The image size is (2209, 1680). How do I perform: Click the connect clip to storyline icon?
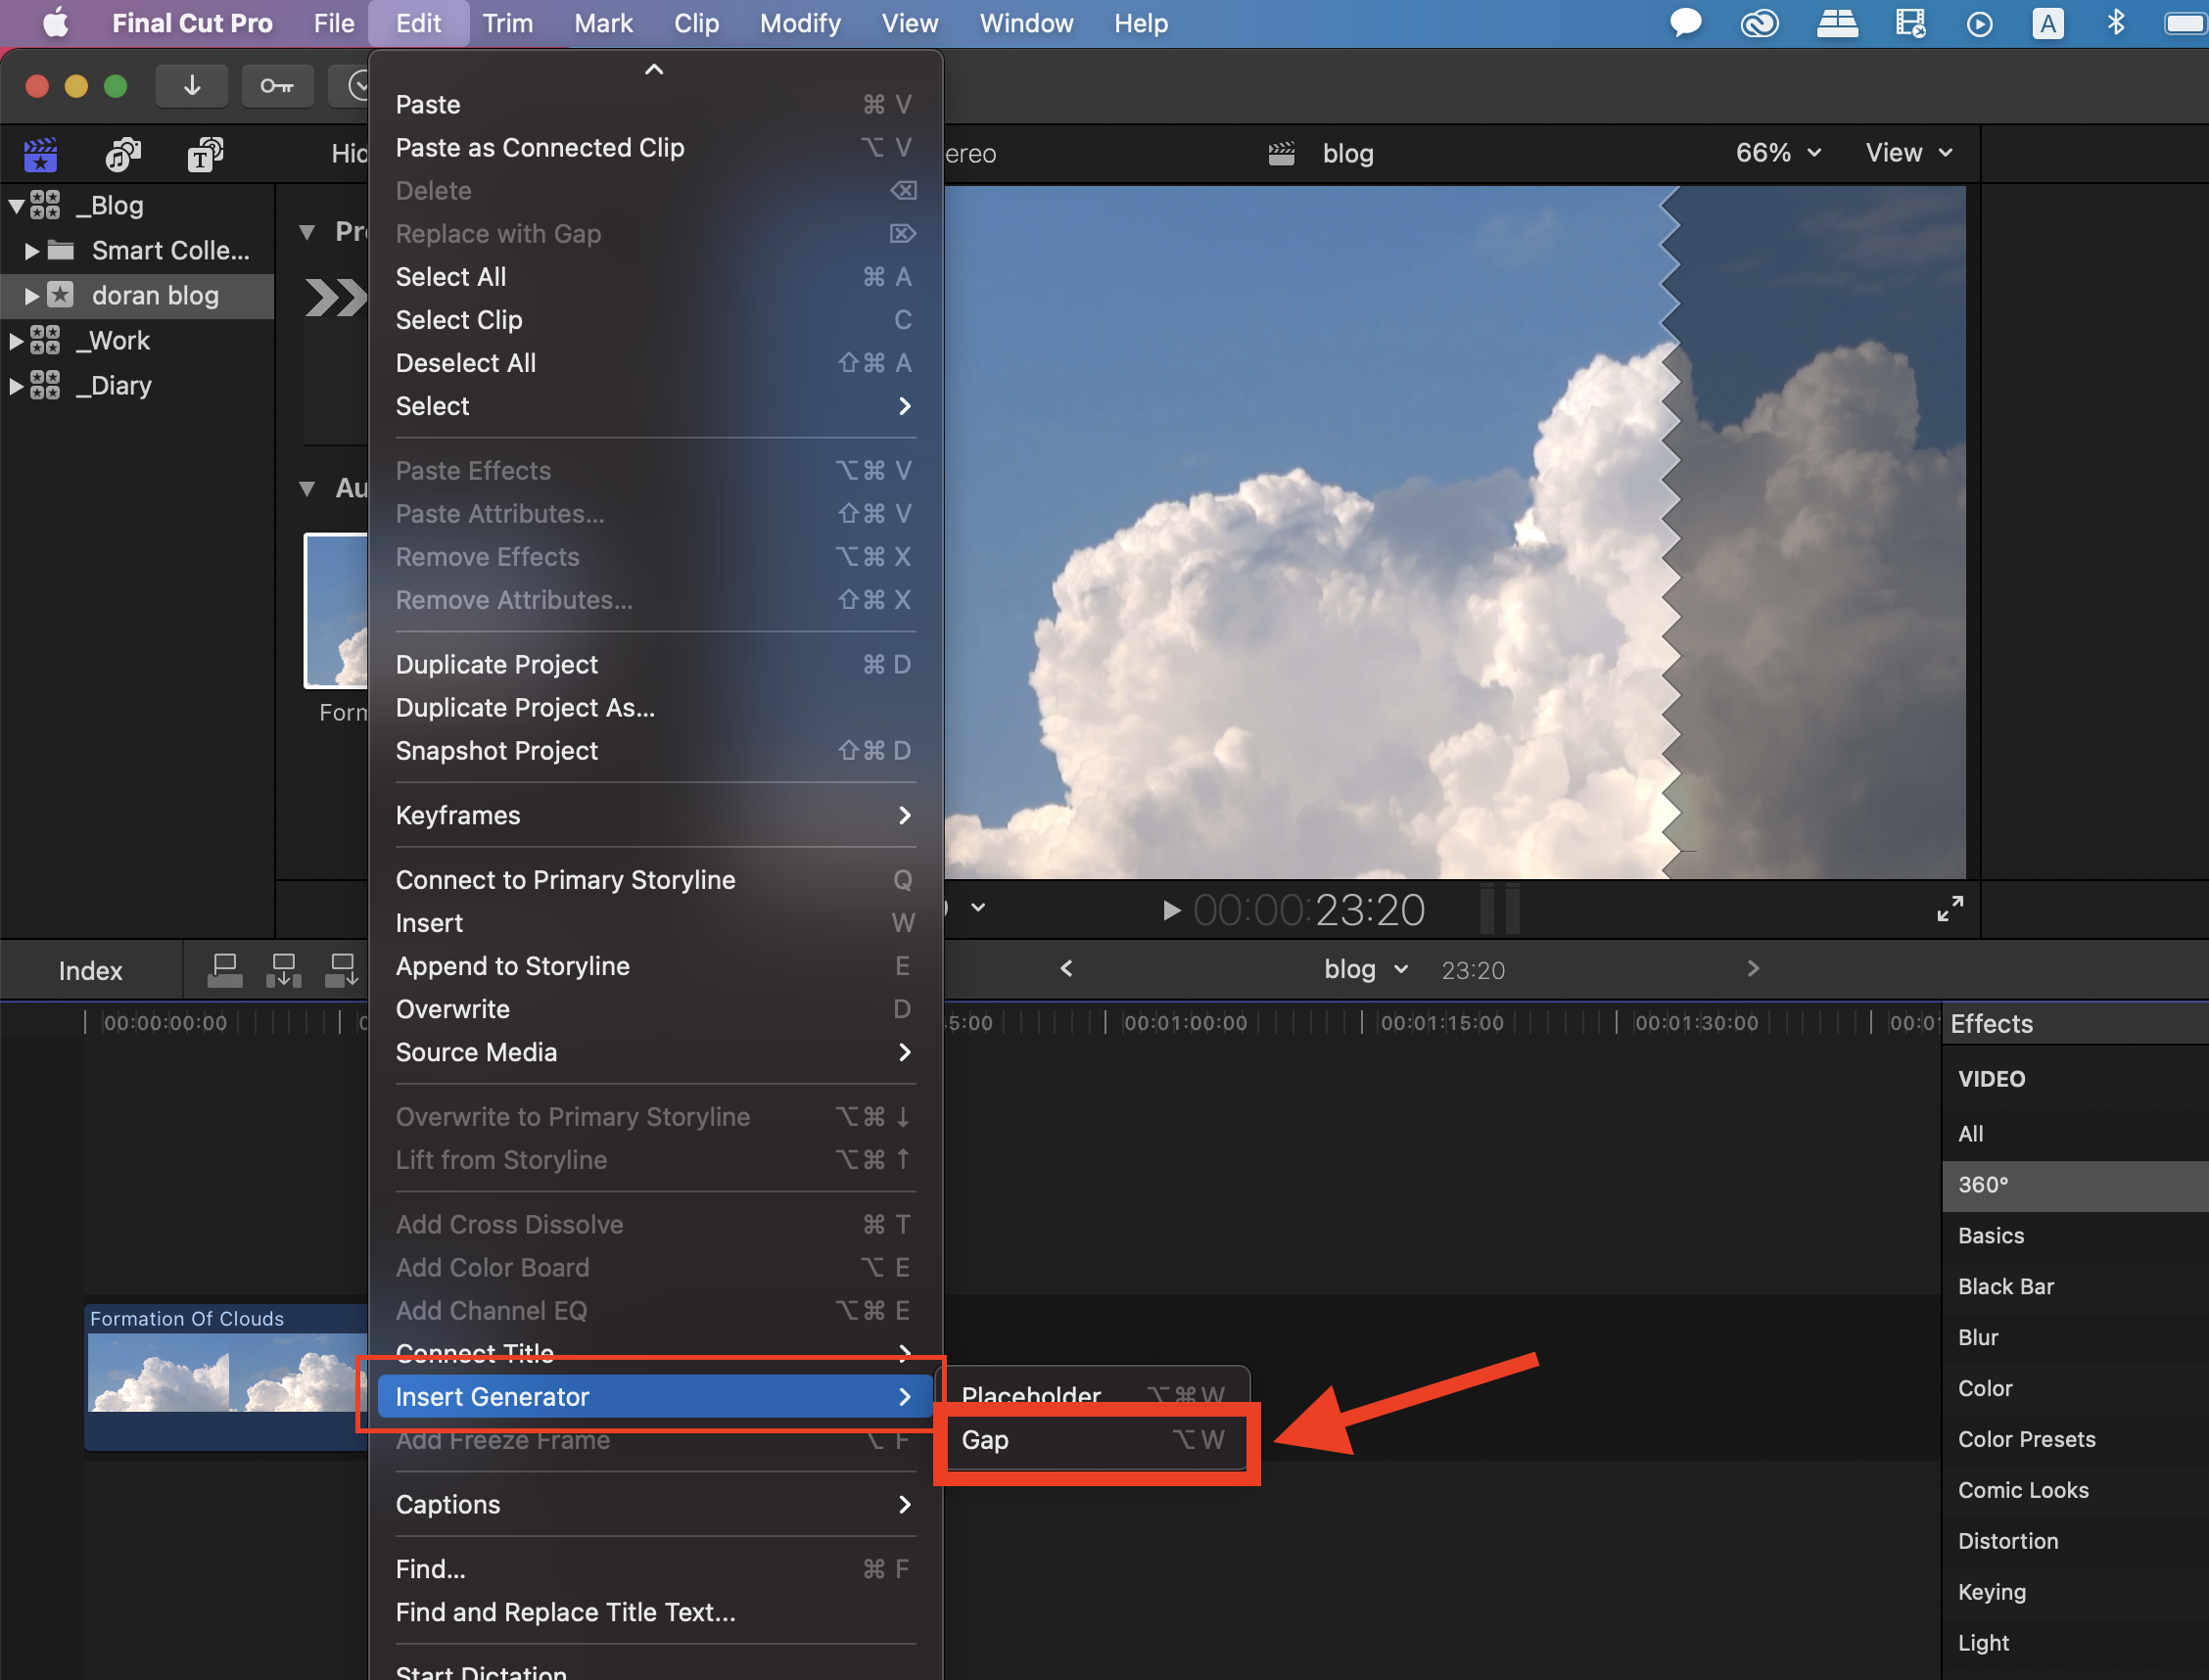coord(225,969)
